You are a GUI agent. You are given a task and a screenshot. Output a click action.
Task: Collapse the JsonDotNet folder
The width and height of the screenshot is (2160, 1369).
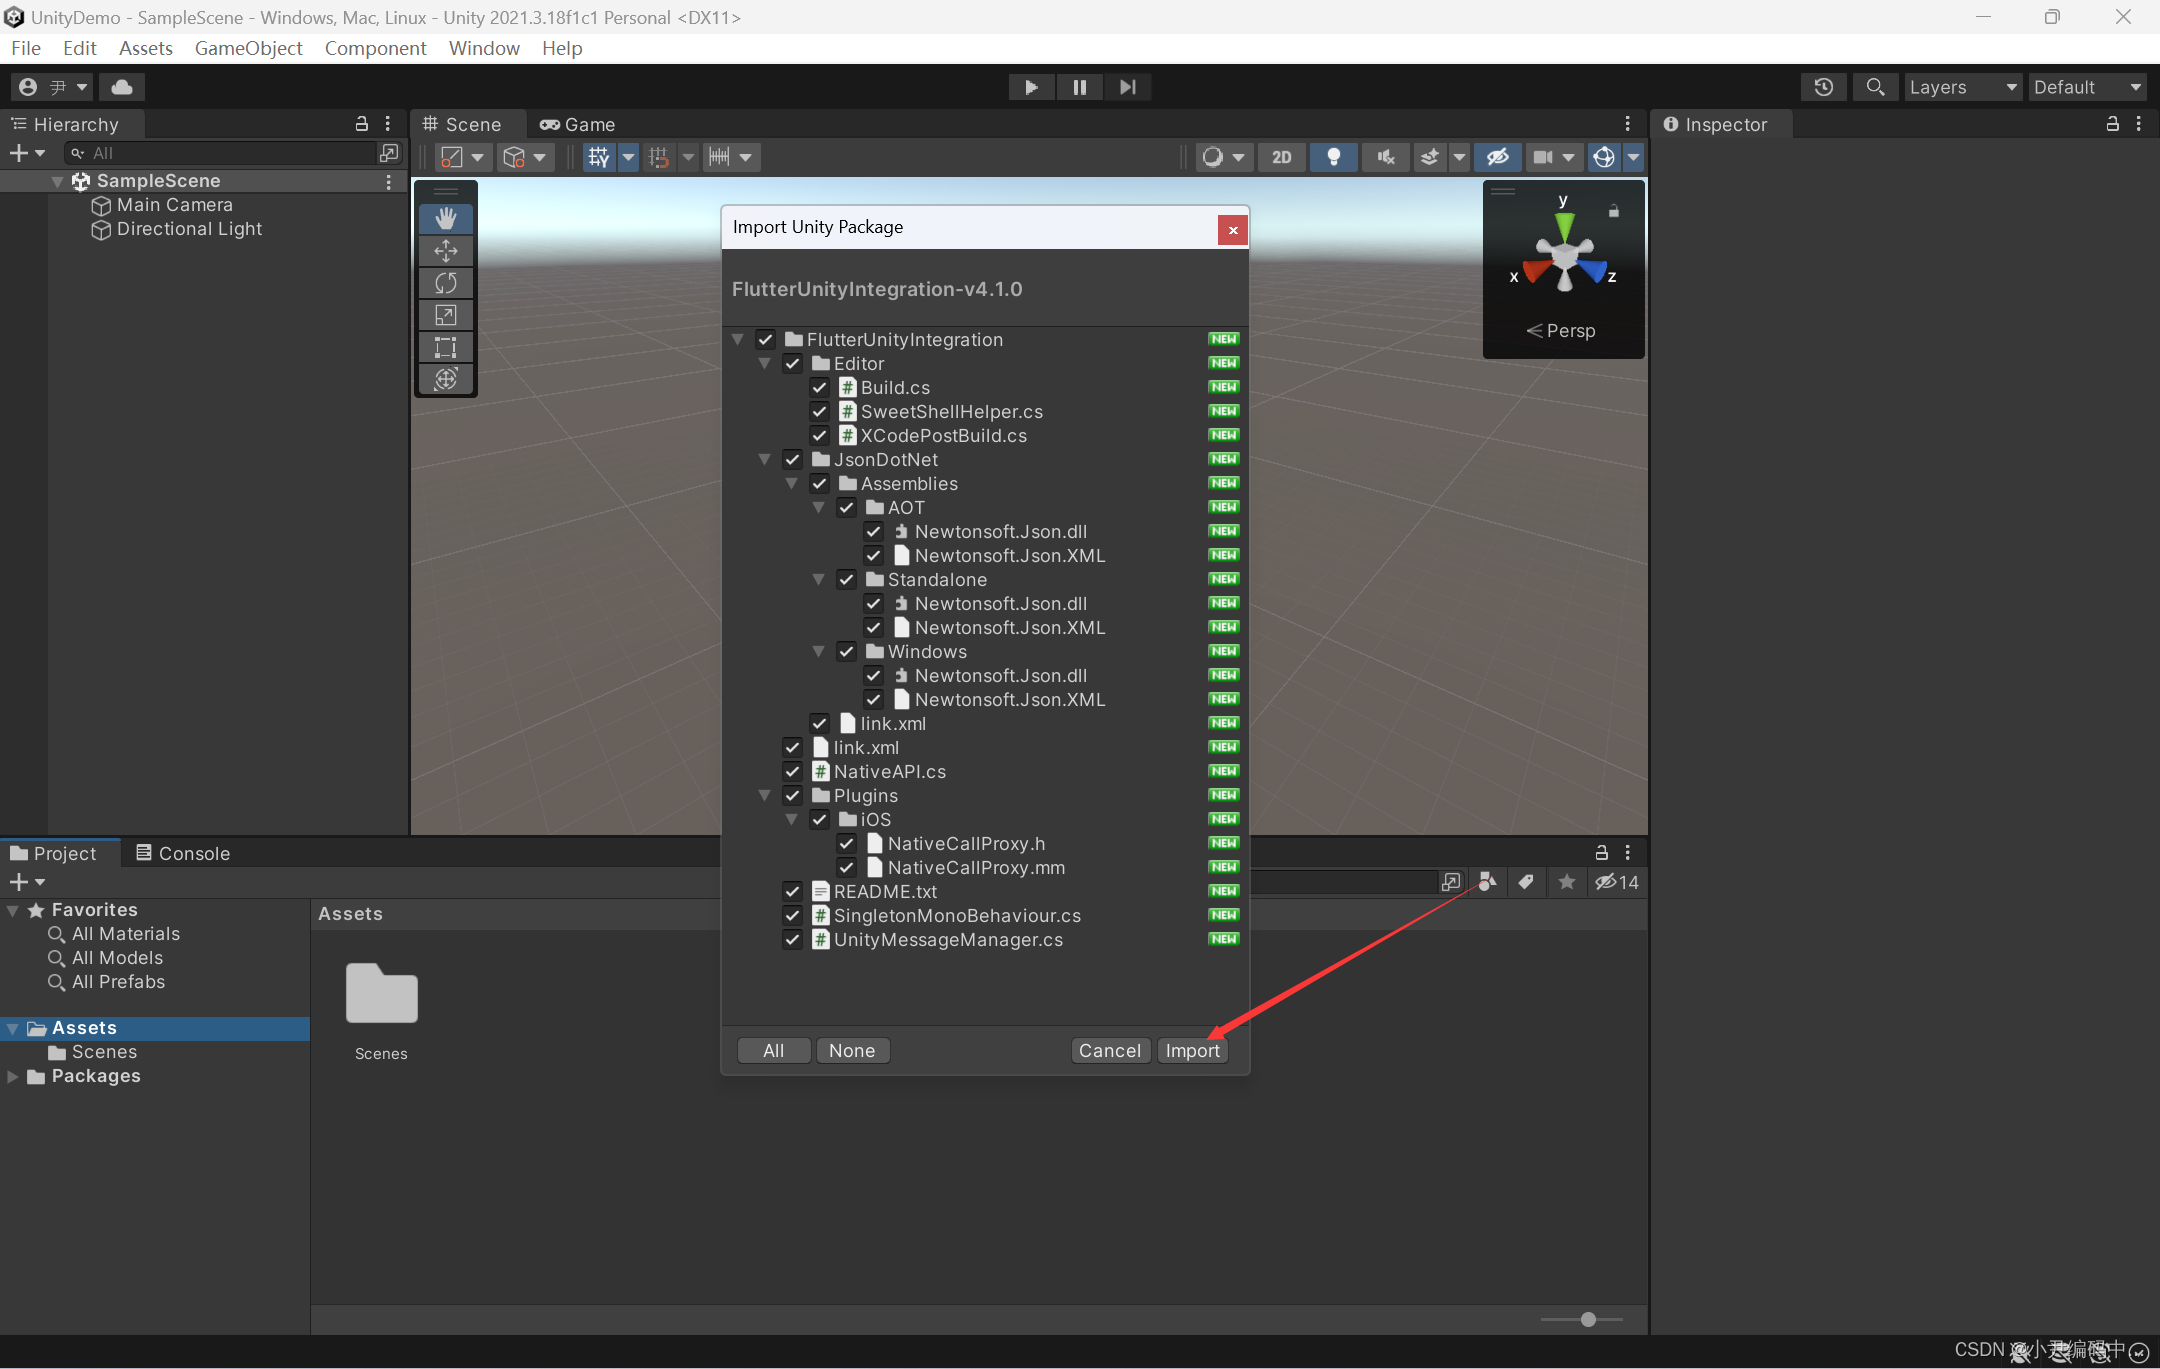(x=765, y=460)
